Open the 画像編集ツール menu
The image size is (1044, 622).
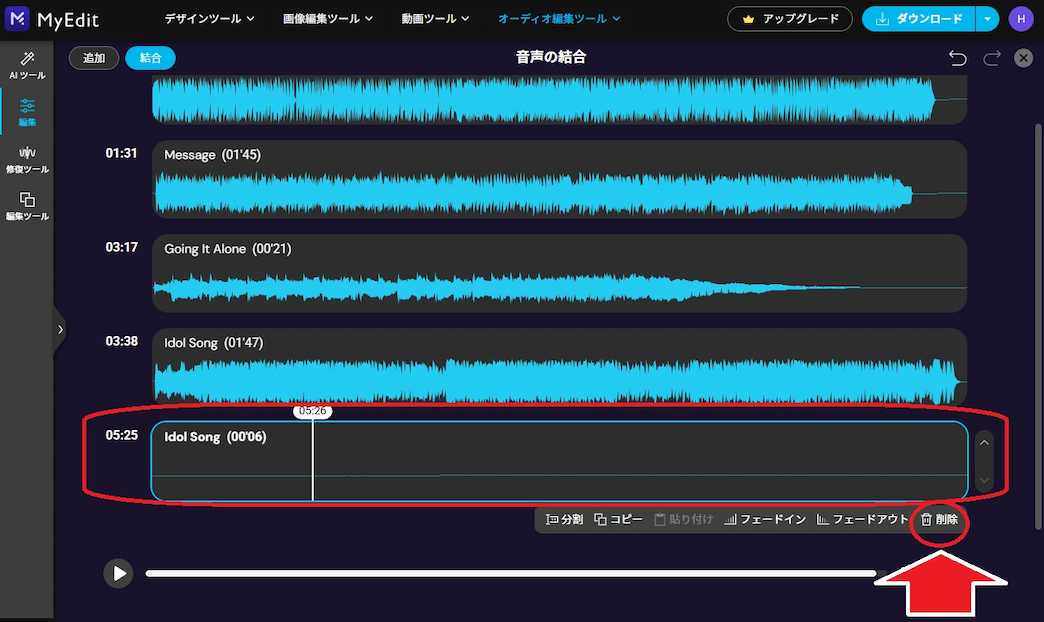coord(327,18)
